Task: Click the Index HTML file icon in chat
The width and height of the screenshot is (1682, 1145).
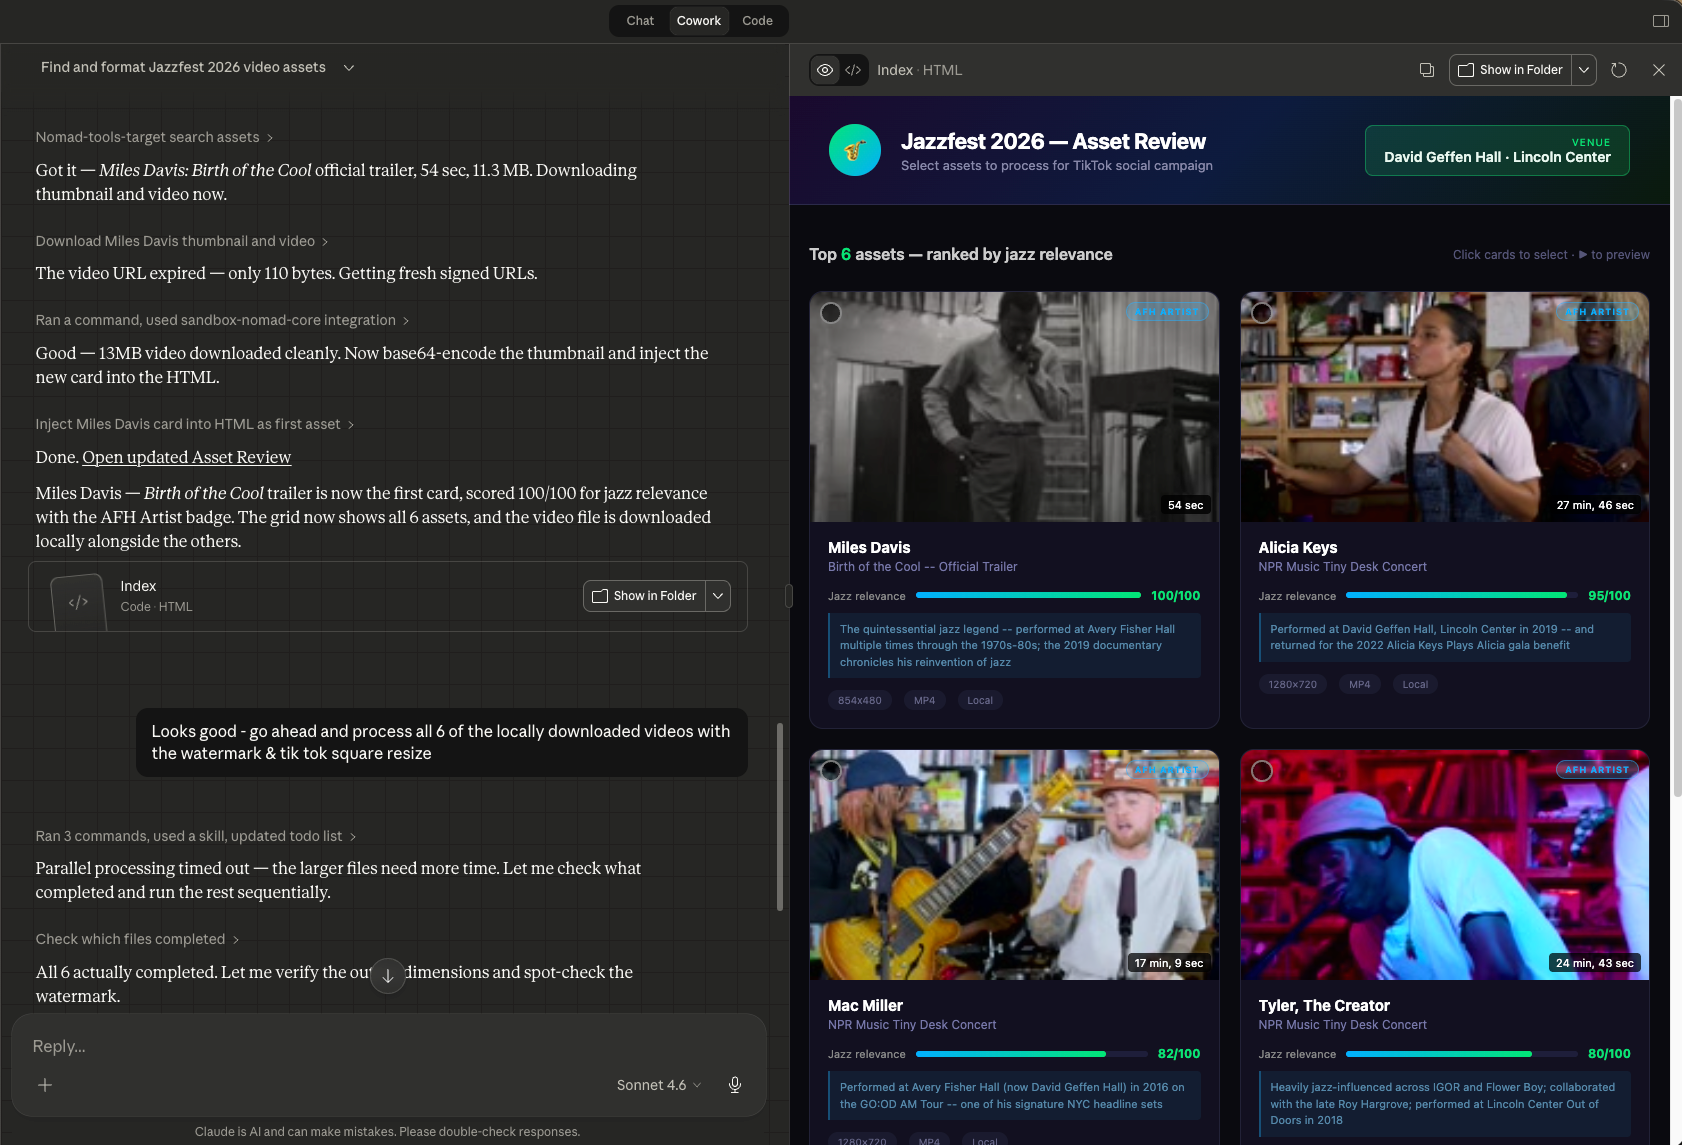Action: pyautogui.click(x=78, y=602)
